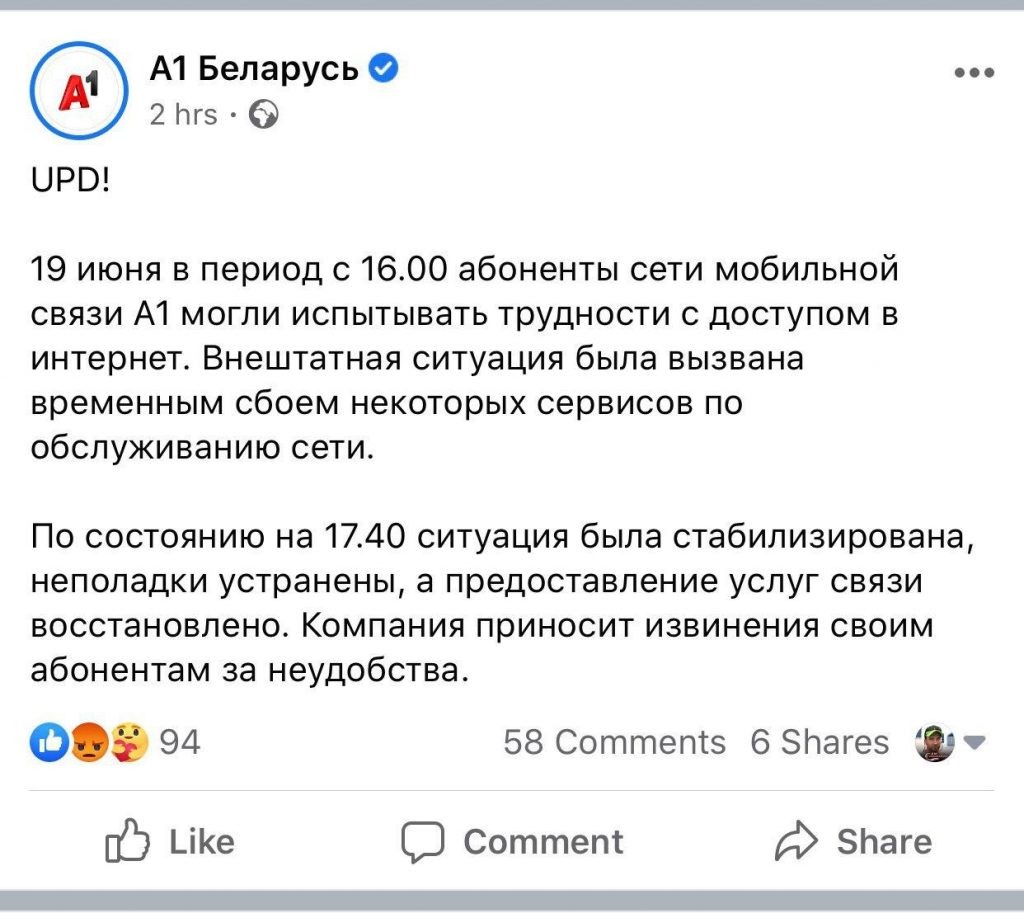Open the three-dot post options menu
This screenshot has width=1024, height=913.
coord(974,70)
